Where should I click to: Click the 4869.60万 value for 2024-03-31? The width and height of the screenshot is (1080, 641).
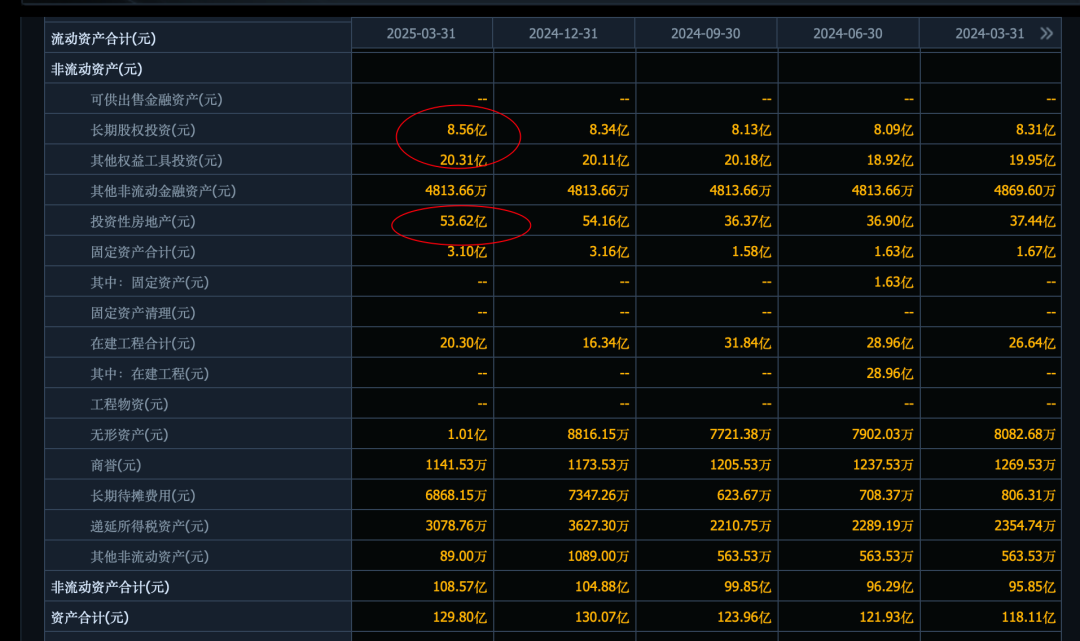click(1024, 190)
